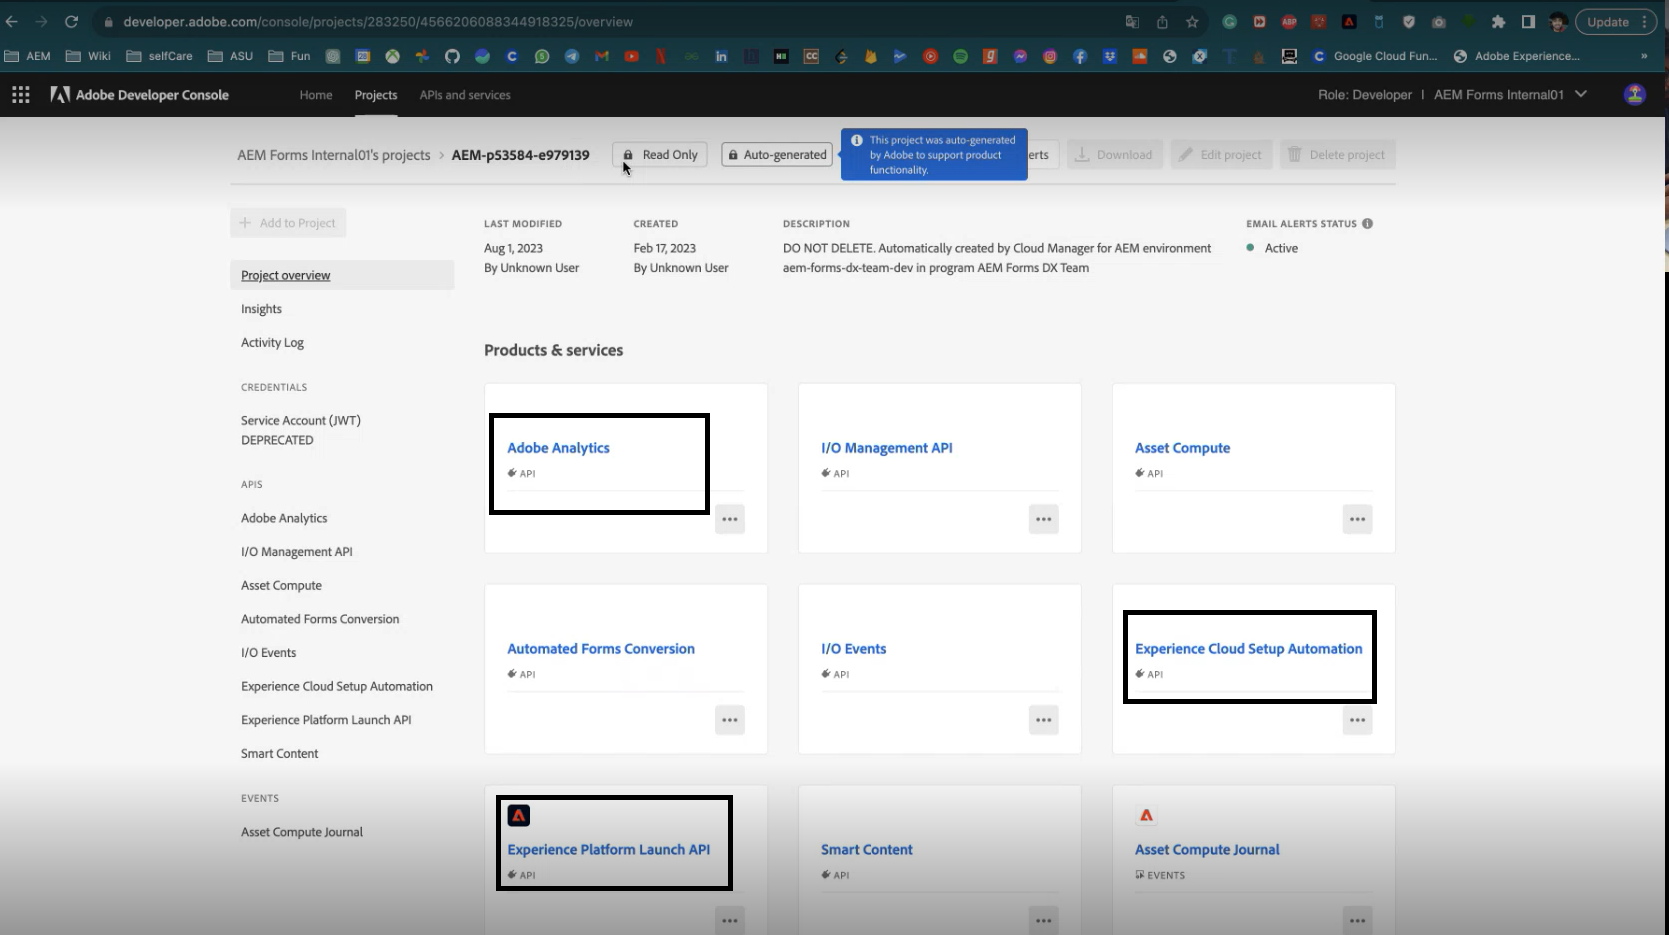
Task: Open the Facebook bookmark
Action: [x=1080, y=56]
